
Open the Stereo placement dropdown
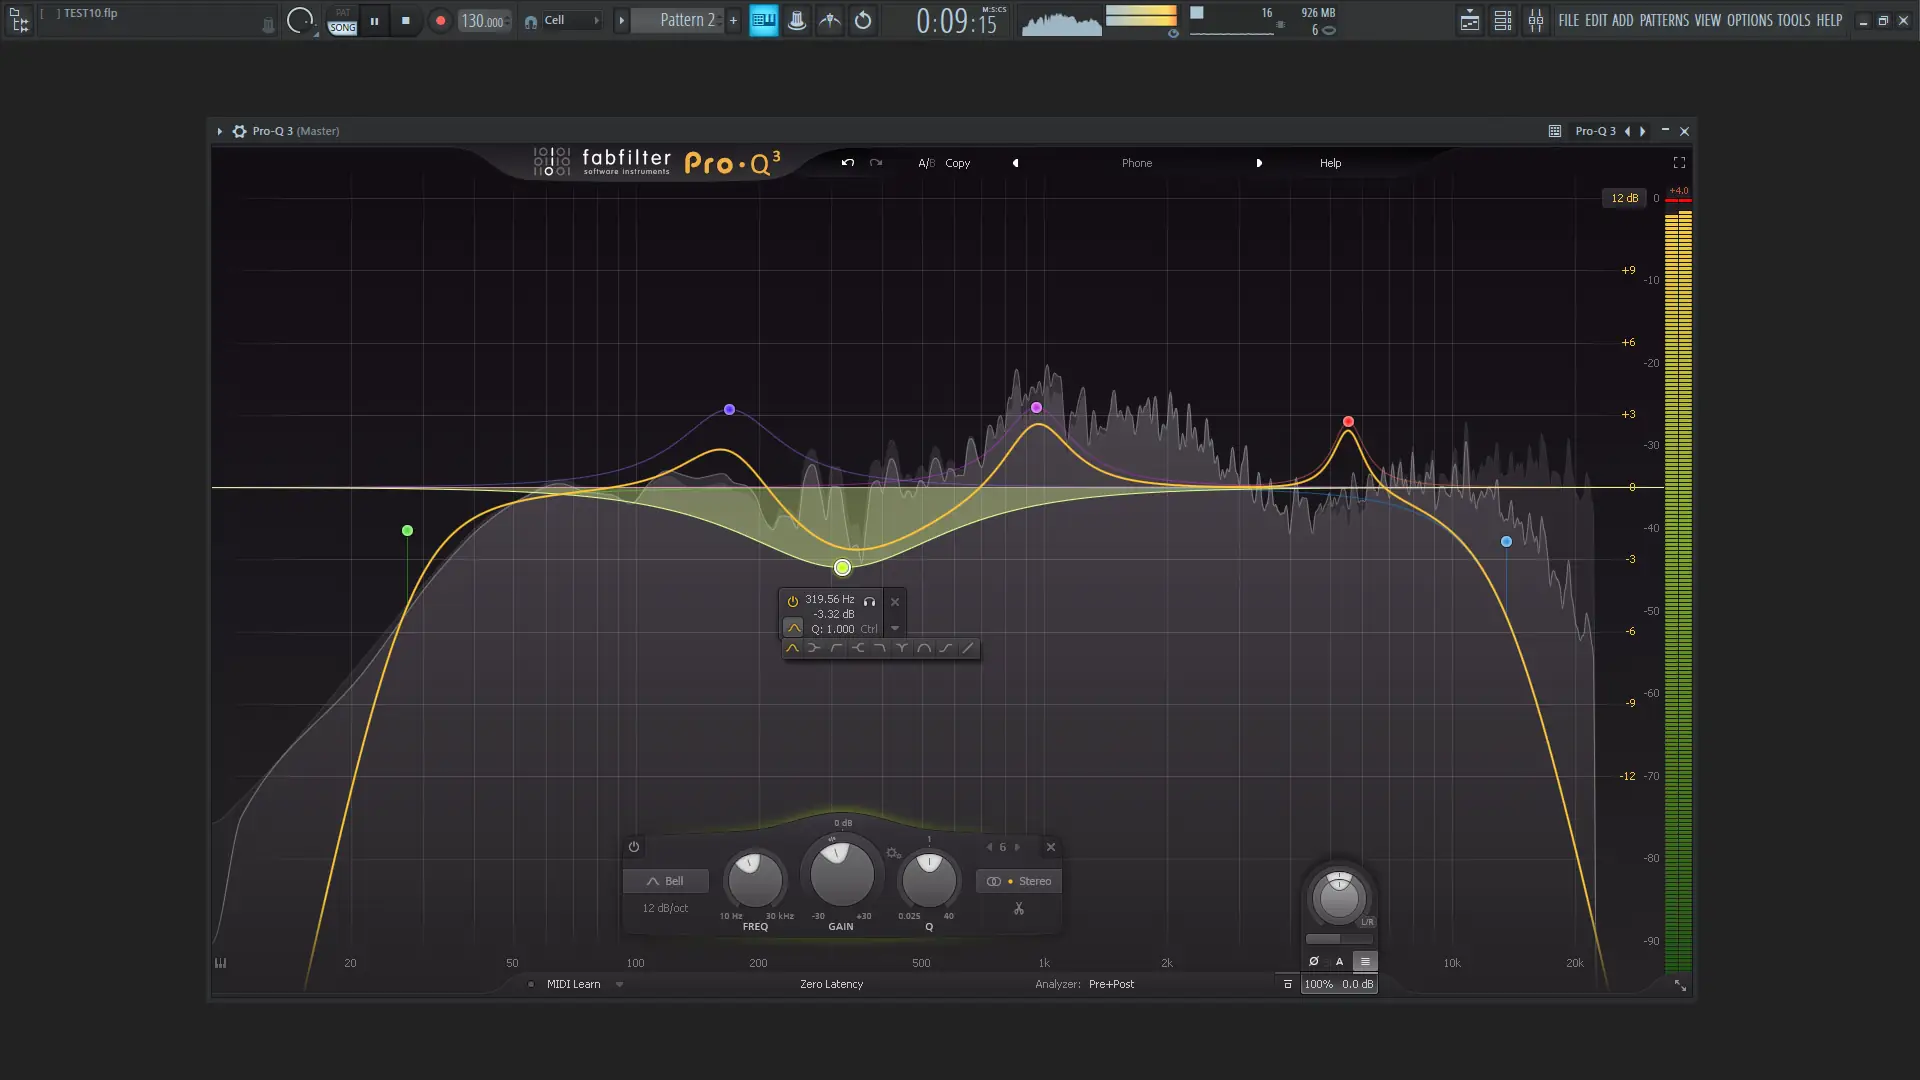pos(1019,881)
